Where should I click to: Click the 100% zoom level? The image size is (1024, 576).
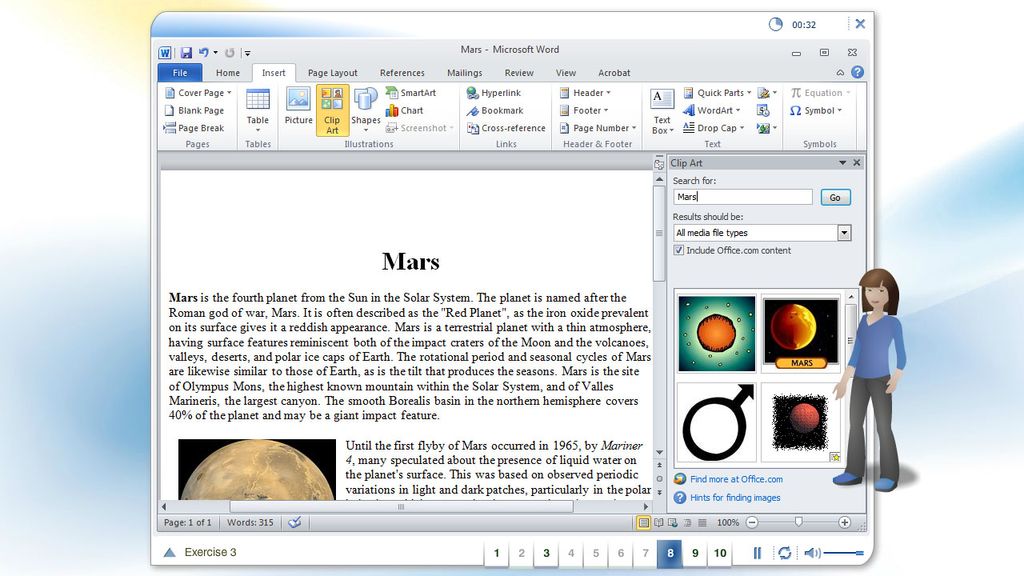click(728, 522)
